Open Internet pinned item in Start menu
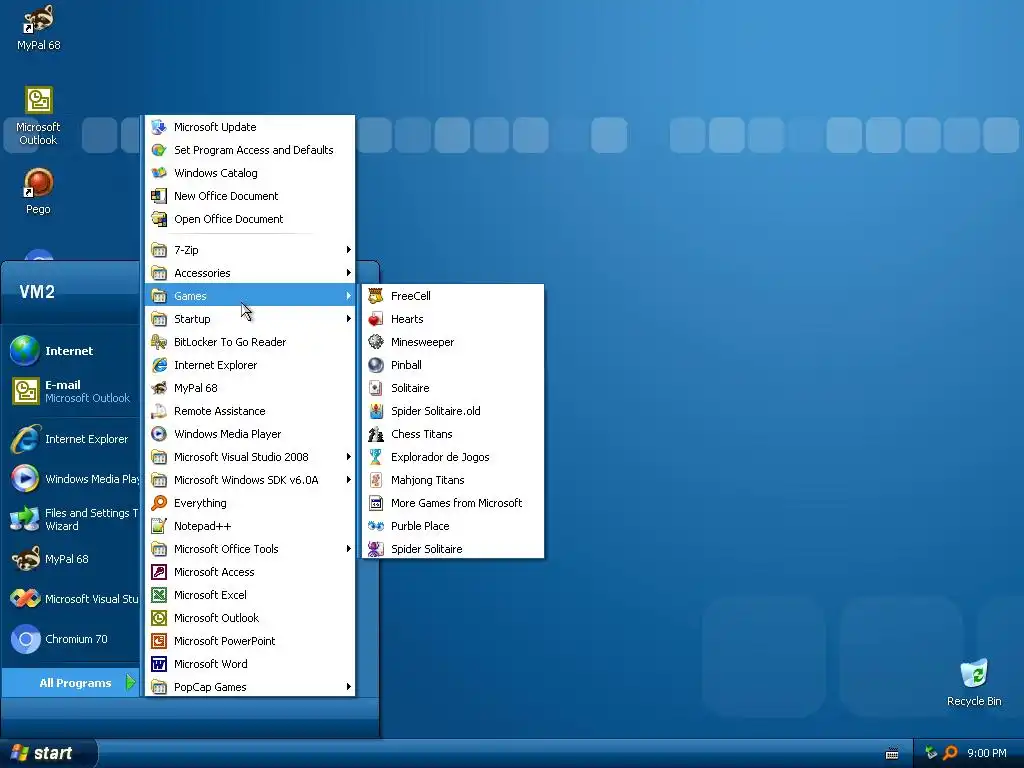 click(71, 351)
